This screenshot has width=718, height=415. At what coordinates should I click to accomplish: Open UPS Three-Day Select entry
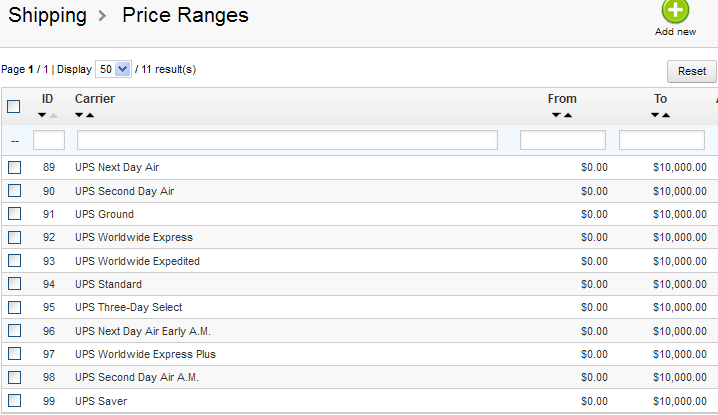(x=129, y=307)
